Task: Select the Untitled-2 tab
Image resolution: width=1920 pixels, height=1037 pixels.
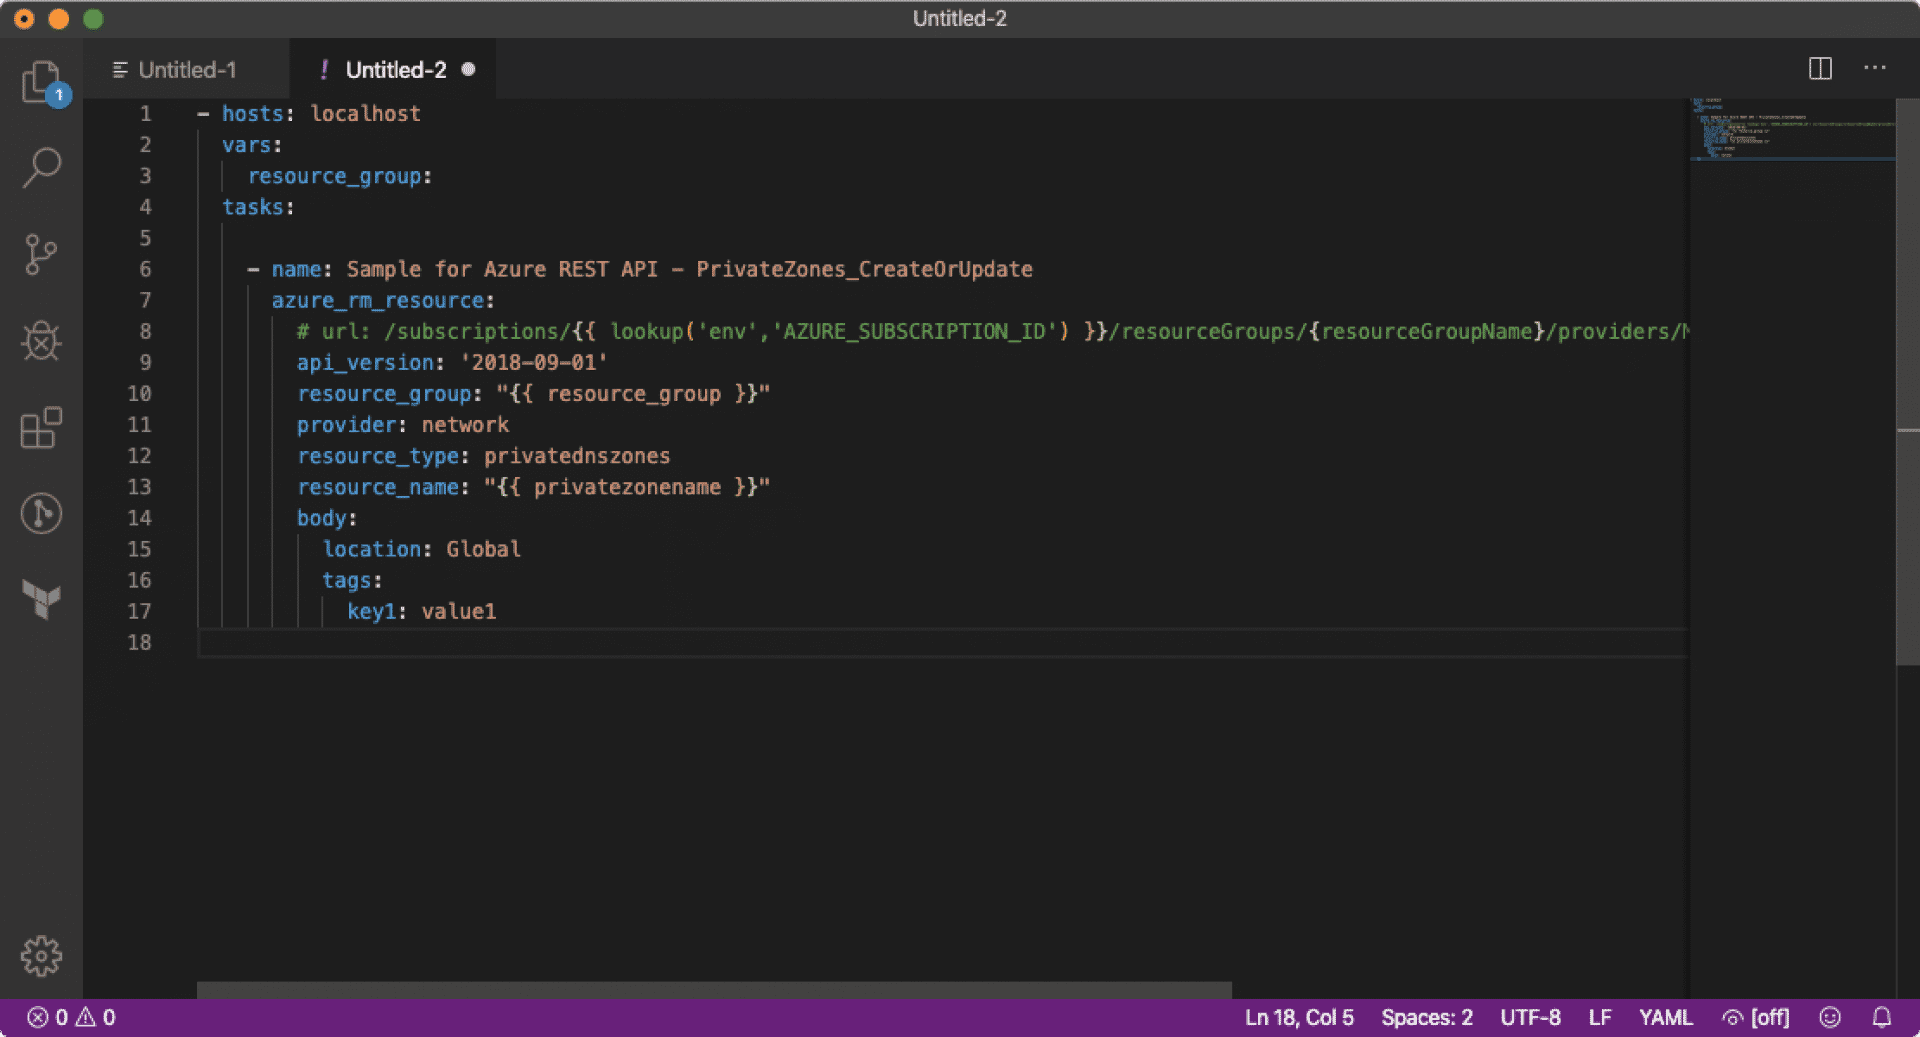Action: pos(393,70)
